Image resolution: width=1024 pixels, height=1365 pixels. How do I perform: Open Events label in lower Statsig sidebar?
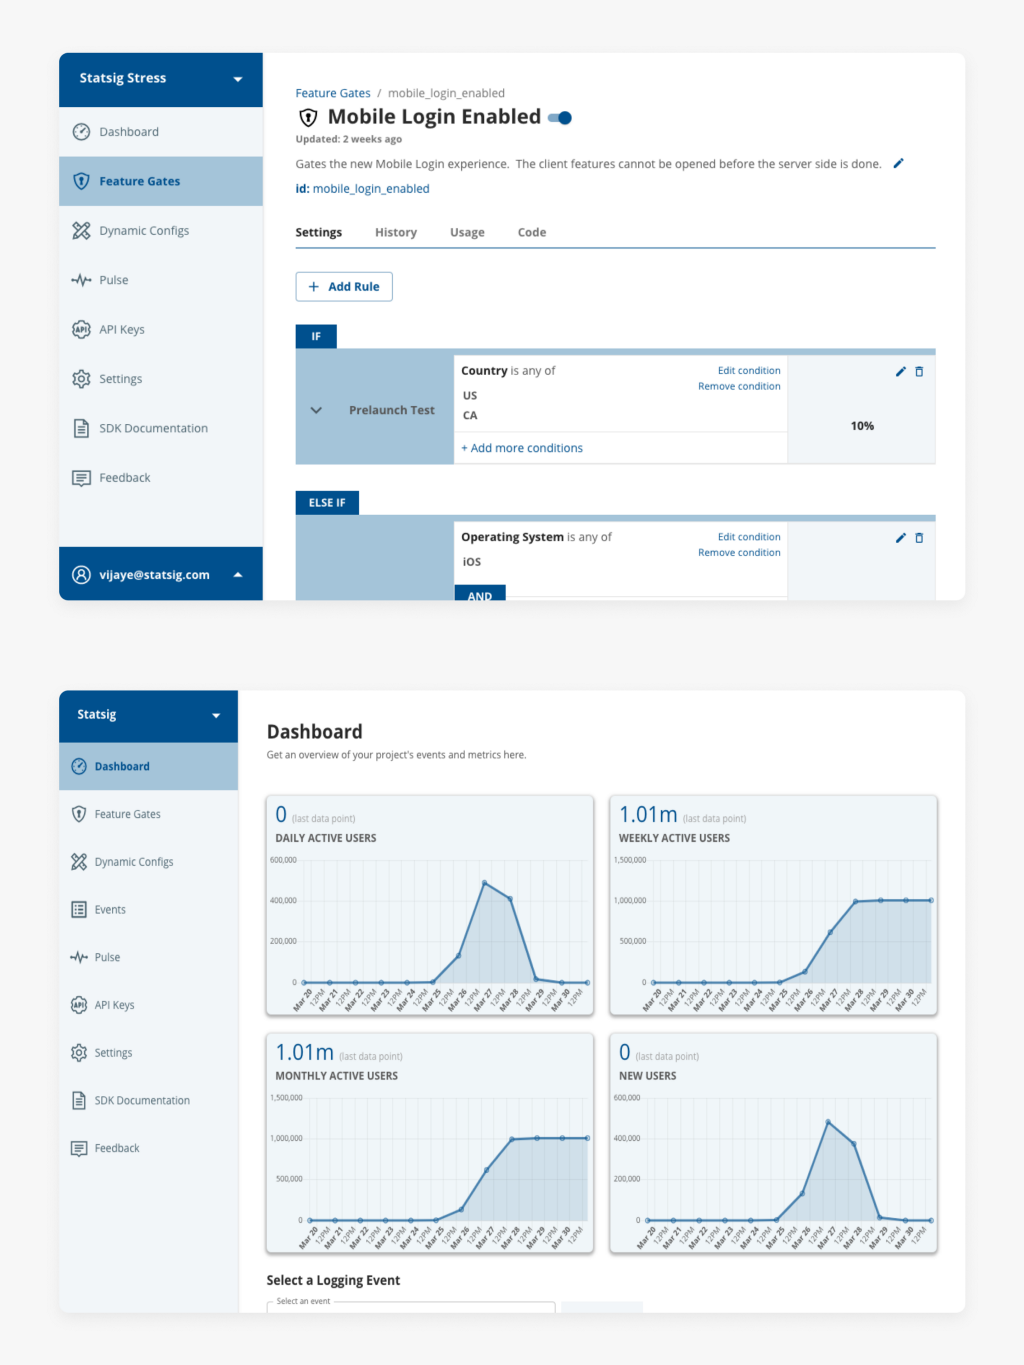(110, 910)
